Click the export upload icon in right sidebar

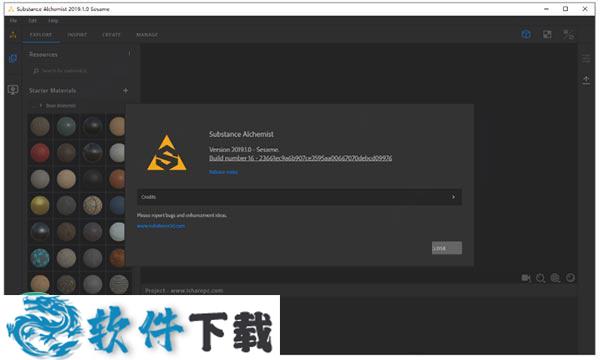point(586,80)
